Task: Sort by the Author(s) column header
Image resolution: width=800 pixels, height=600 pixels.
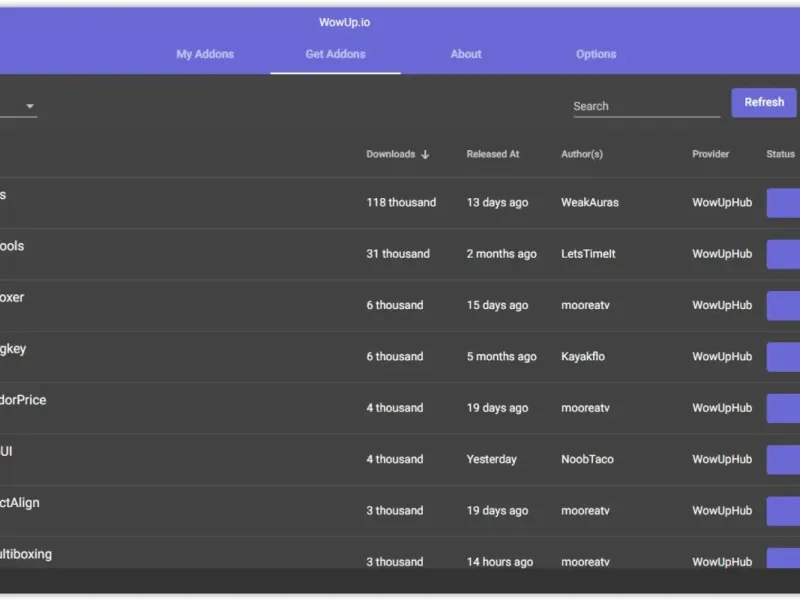Action: click(582, 154)
